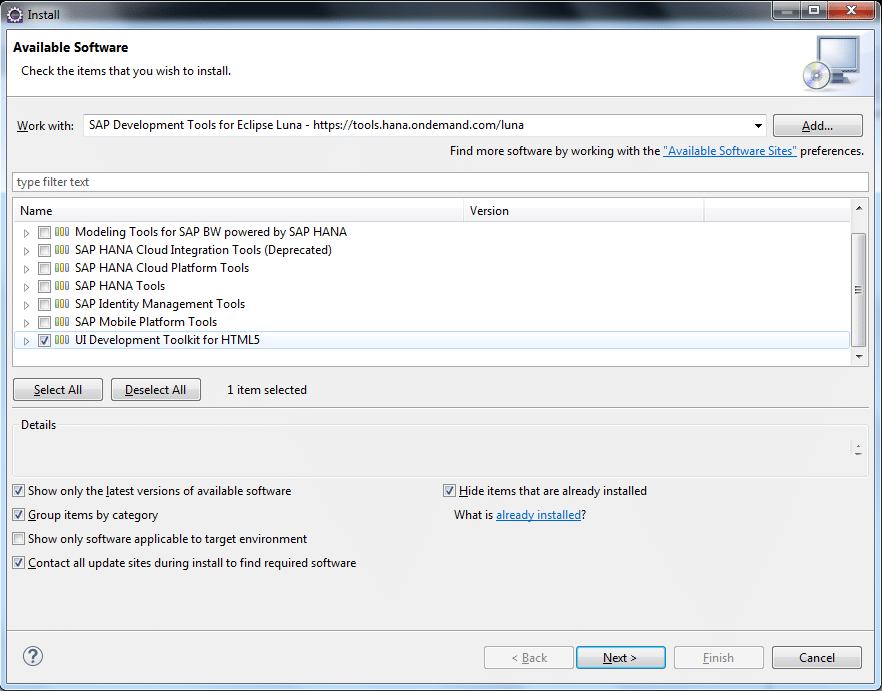The height and width of the screenshot is (691, 882).
Task: Click the Details pane up stepper arrow
Action: tap(858, 446)
